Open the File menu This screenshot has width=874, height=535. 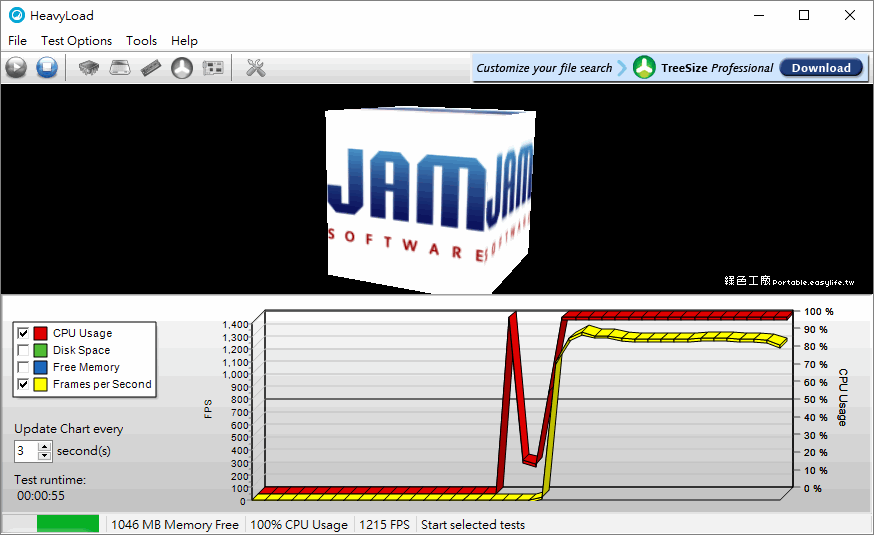point(17,41)
